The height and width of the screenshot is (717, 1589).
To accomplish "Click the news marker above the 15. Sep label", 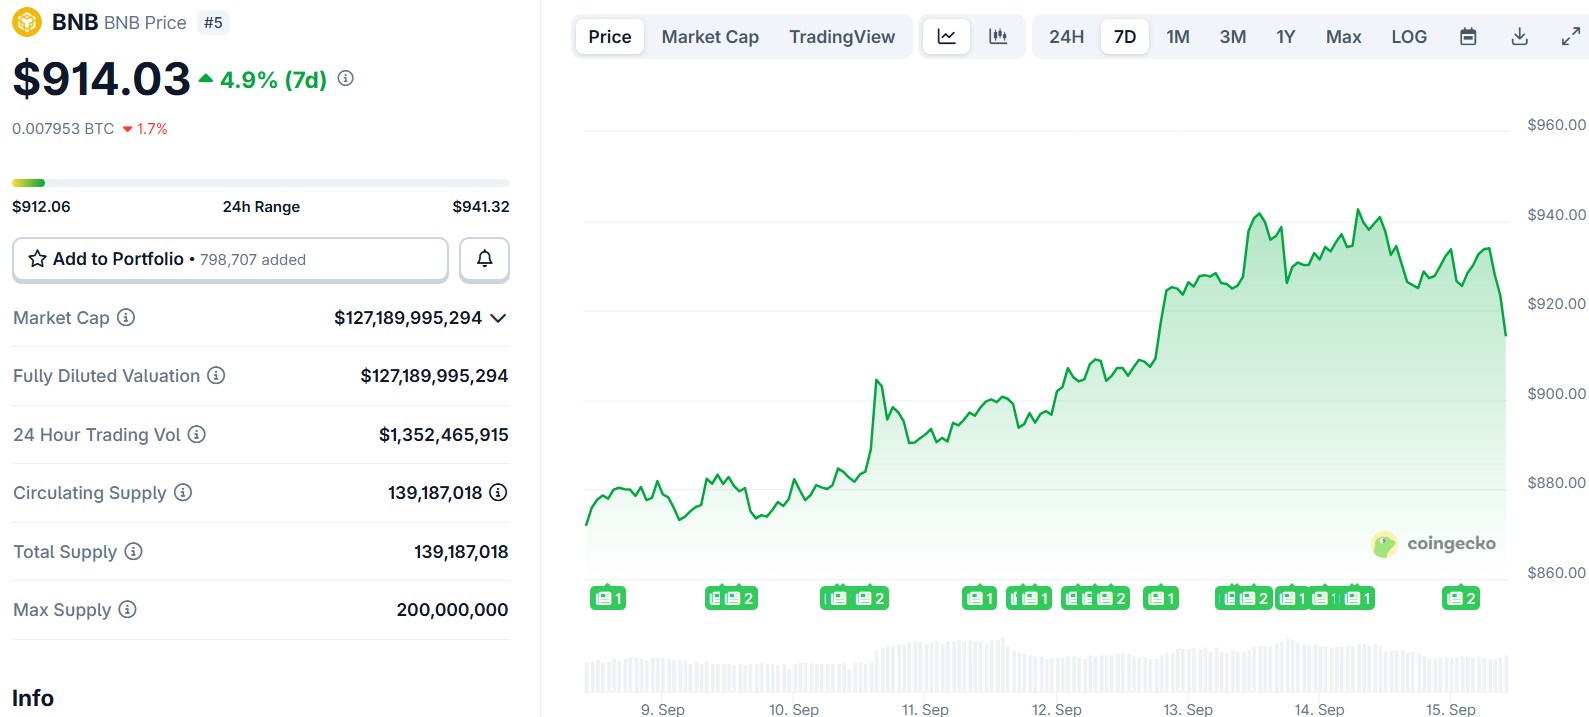I will 1461,598.
